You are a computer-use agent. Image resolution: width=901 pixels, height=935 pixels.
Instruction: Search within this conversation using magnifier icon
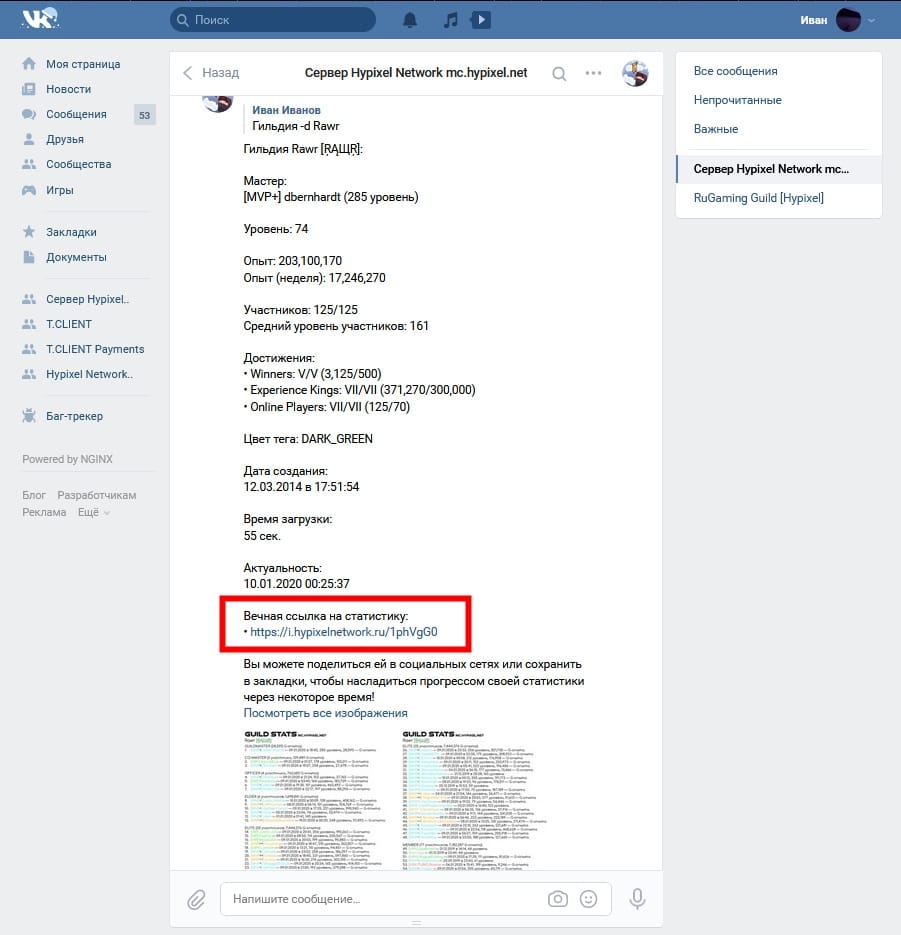[559, 73]
